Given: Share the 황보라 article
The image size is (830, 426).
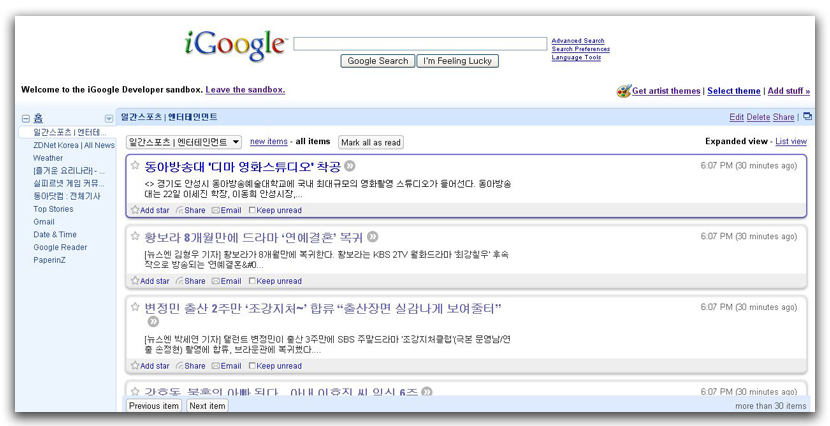Looking at the screenshot, I should point(191,281).
